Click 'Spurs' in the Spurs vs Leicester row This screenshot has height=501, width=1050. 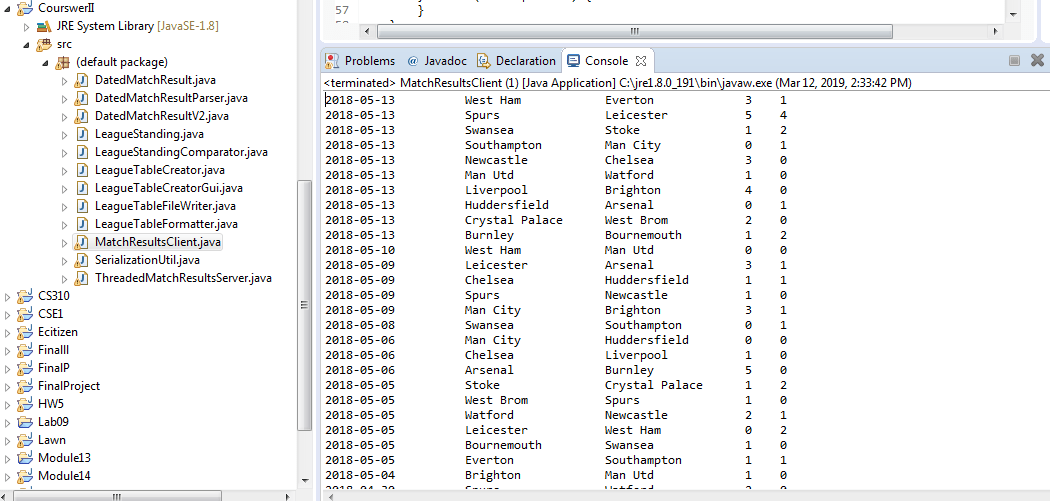[x=482, y=115]
